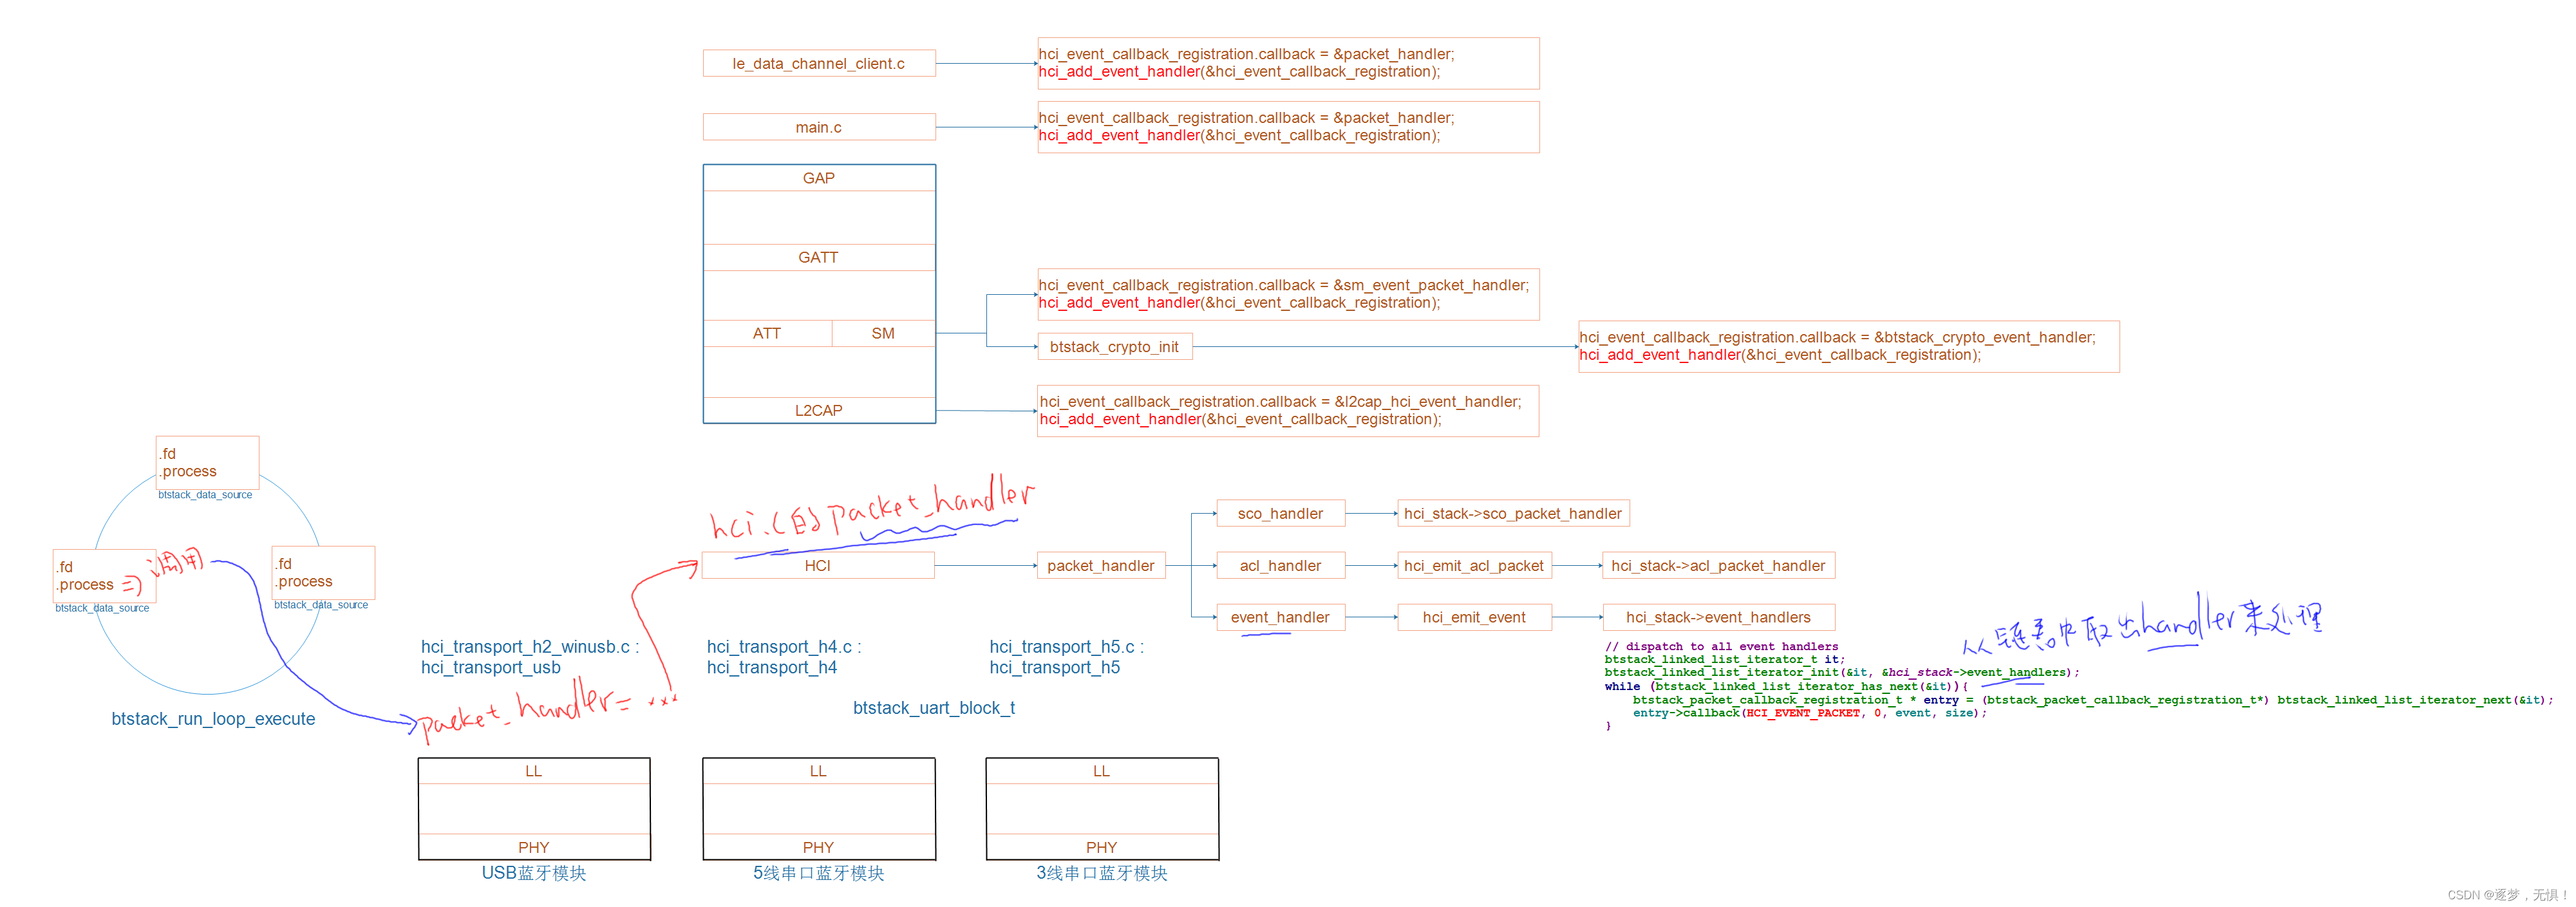The image size is (2576, 907).
Task: Click the 3线串口蓝牙模块 caption
Action: click(1102, 873)
